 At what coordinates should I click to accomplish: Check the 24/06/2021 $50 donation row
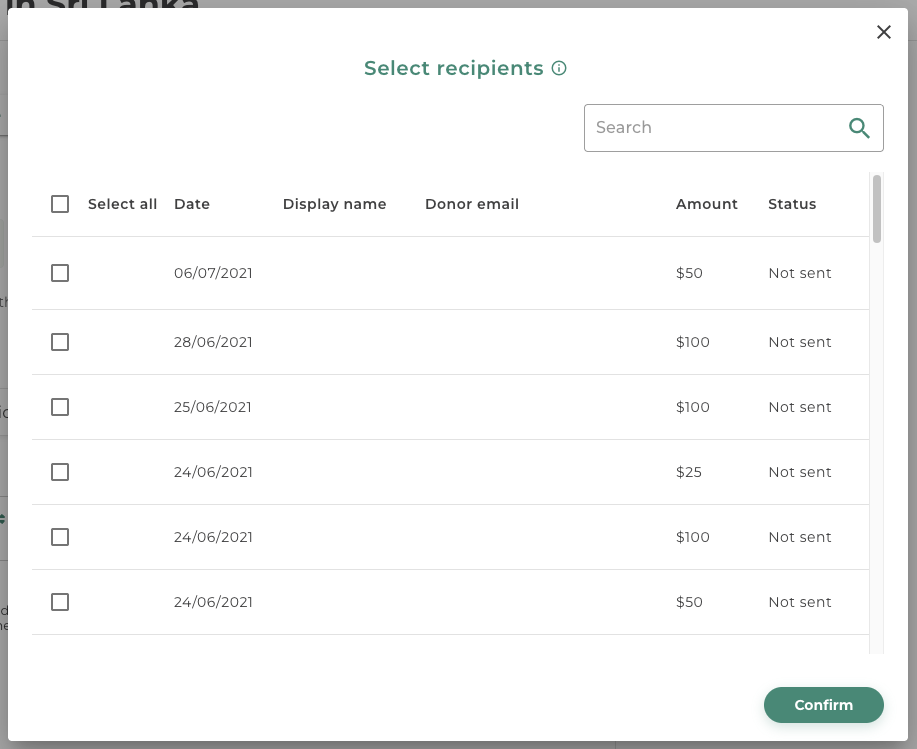click(x=60, y=602)
